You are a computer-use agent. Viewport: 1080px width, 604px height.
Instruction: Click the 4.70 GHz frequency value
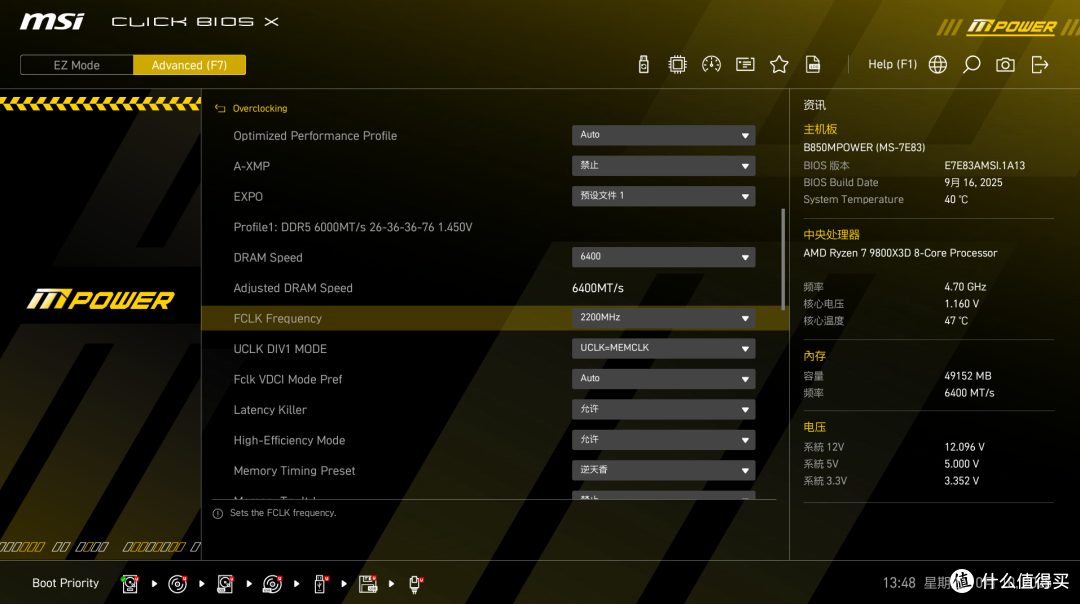coord(965,287)
